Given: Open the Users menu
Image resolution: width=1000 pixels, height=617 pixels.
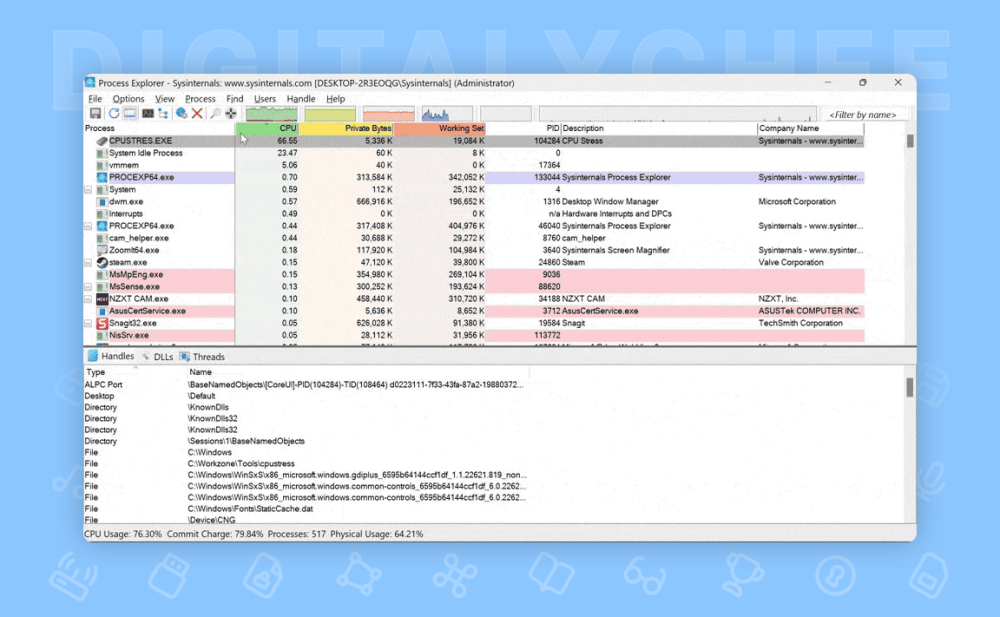Looking at the screenshot, I should 265,99.
